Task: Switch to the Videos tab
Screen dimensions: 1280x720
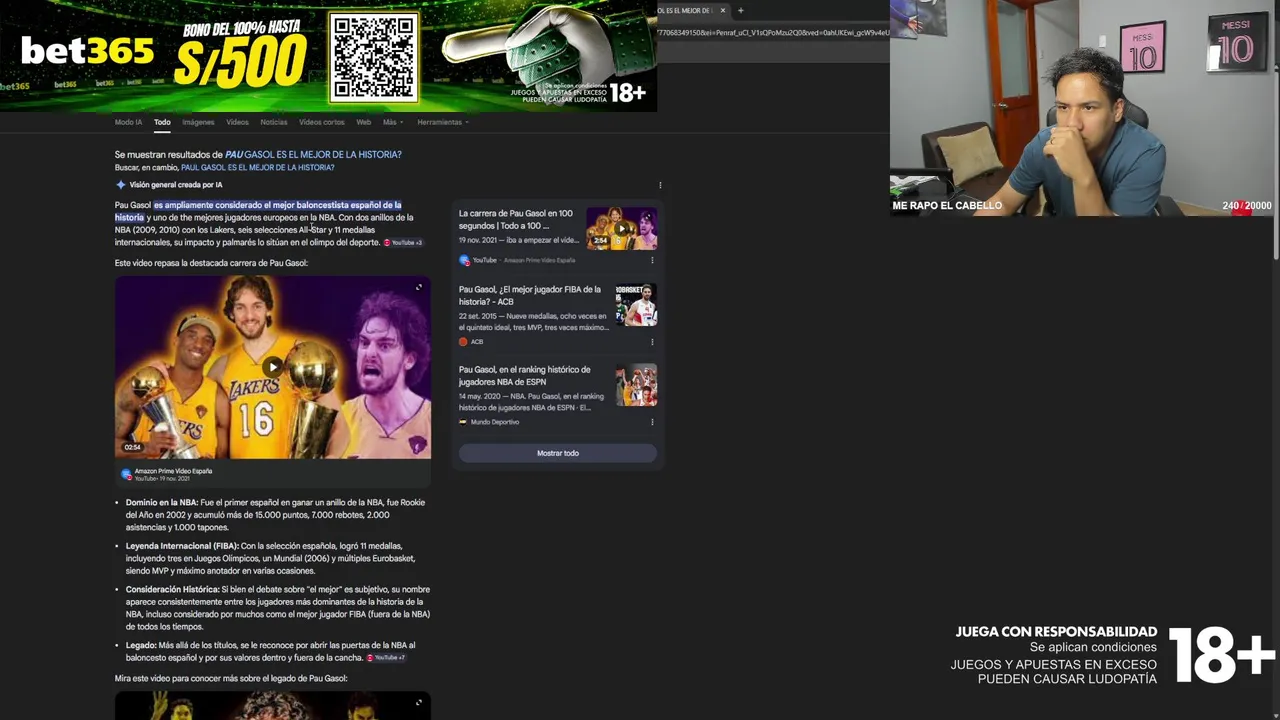Action: click(x=237, y=122)
